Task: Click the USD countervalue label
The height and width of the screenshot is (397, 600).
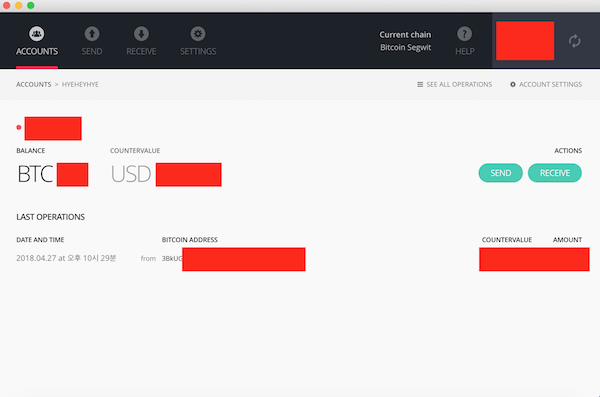Action: click(x=131, y=174)
